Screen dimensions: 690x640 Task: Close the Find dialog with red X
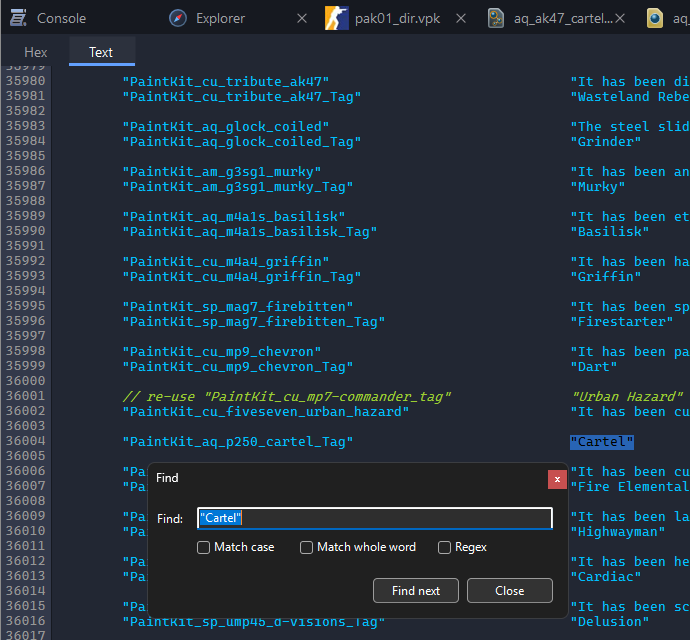coord(557,479)
